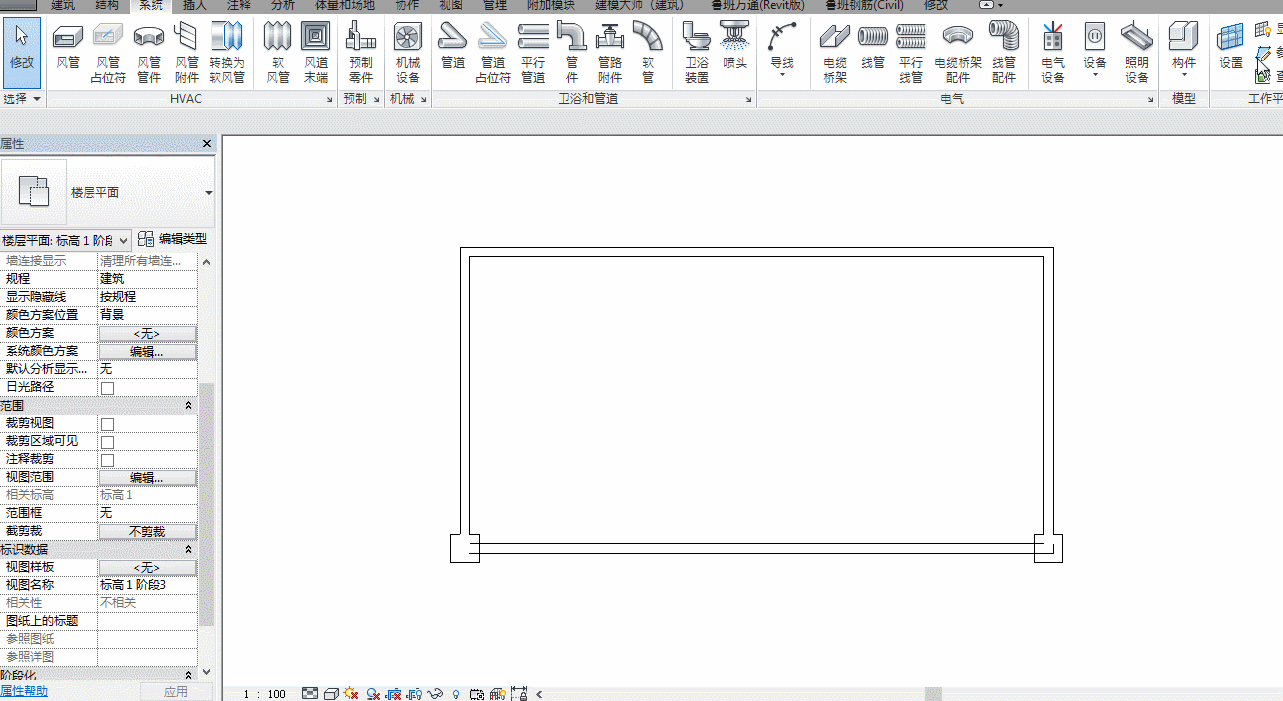The image size is (1283, 701).
Task: Click the 转换为软风管 convert tool
Action: [227, 51]
